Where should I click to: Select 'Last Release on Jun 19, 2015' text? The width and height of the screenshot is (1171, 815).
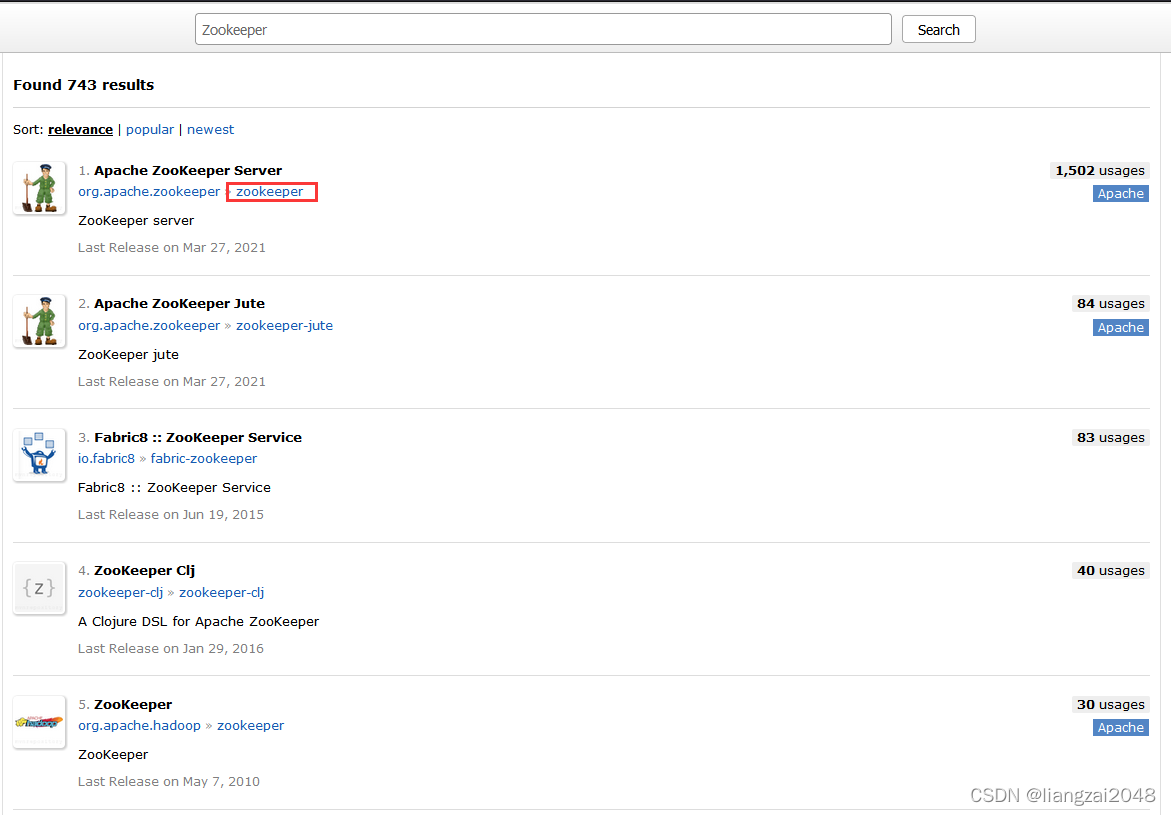[x=171, y=515]
